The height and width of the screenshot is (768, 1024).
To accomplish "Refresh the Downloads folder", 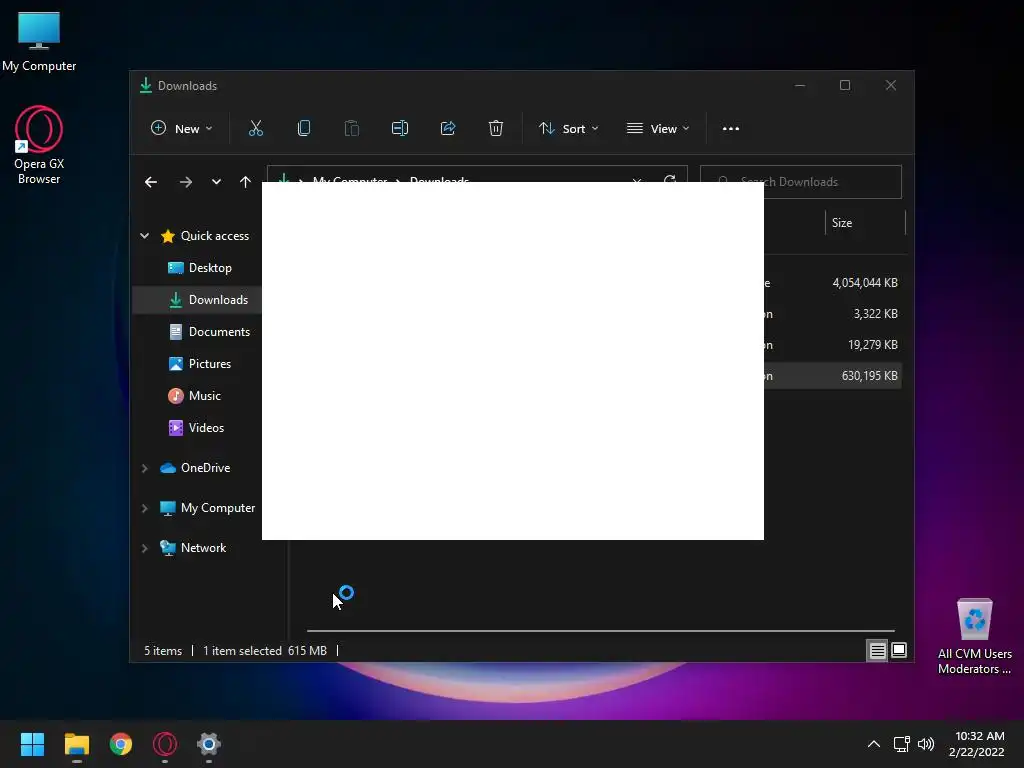I will point(669,178).
